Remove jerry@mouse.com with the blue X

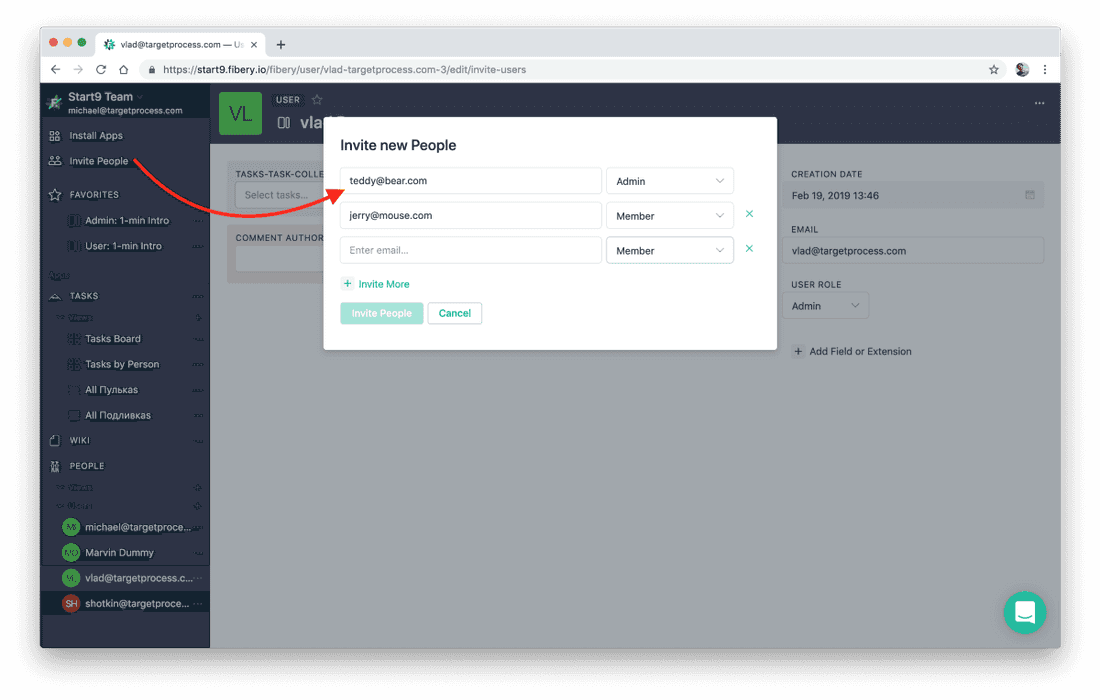coord(749,214)
